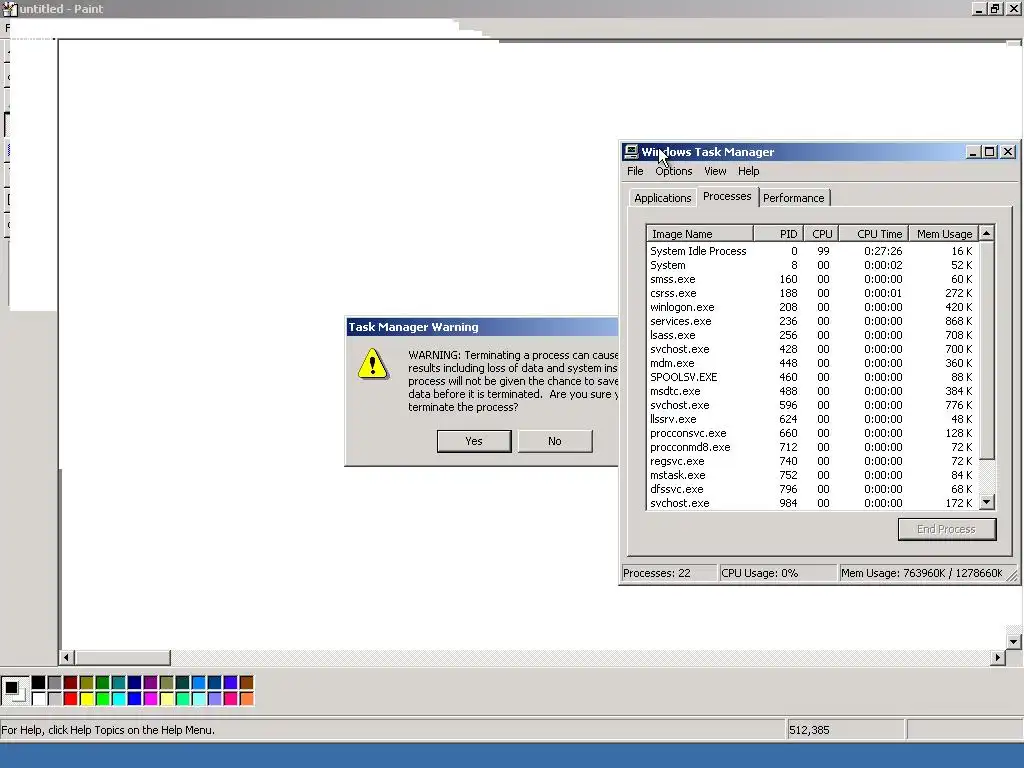
Task: Pick the brown color swatch
Action: tap(247, 682)
